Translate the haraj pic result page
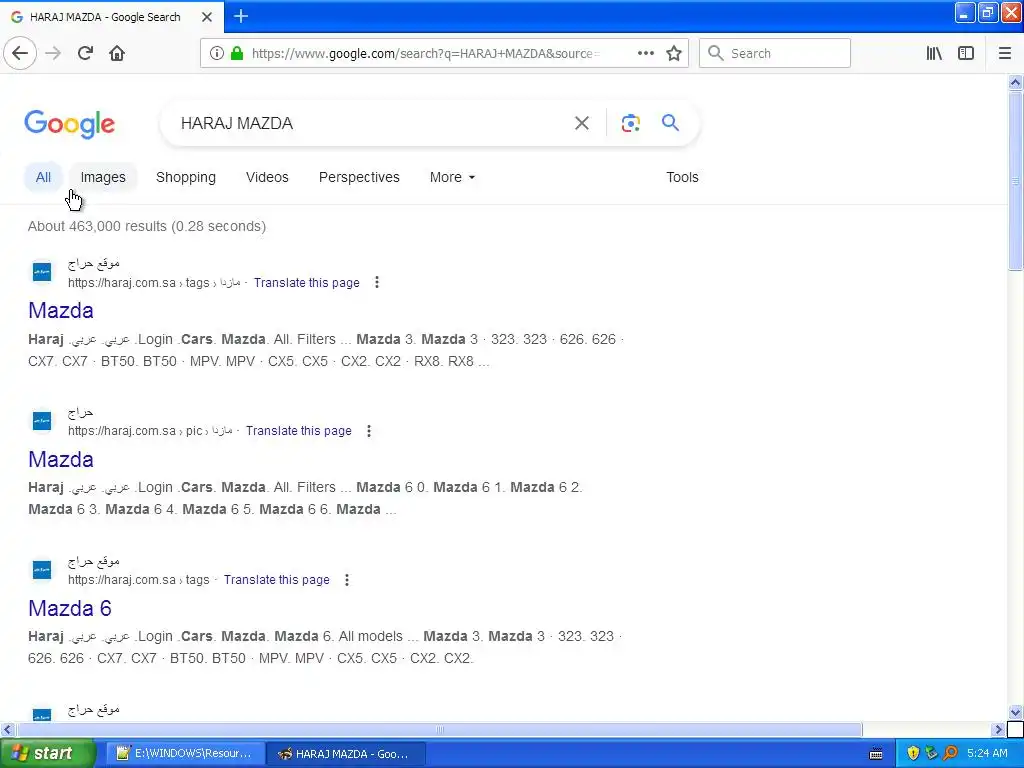 298,431
